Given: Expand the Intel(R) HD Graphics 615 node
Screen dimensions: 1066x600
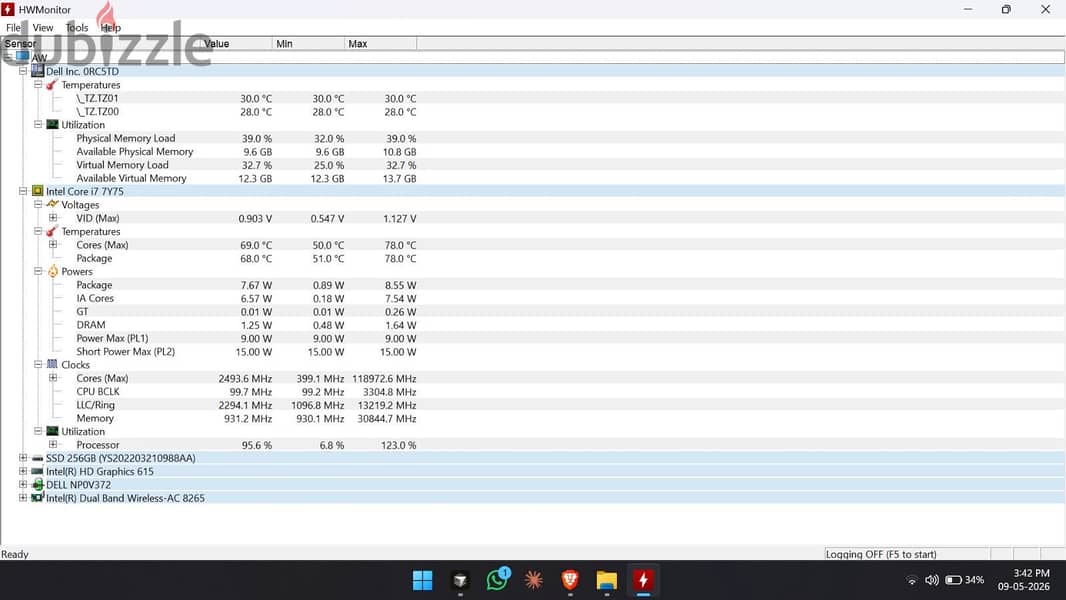Looking at the screenshot, I should pos(23,471).
